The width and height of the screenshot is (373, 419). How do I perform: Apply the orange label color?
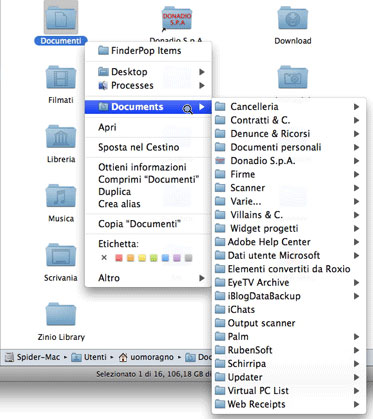(130, 258)
